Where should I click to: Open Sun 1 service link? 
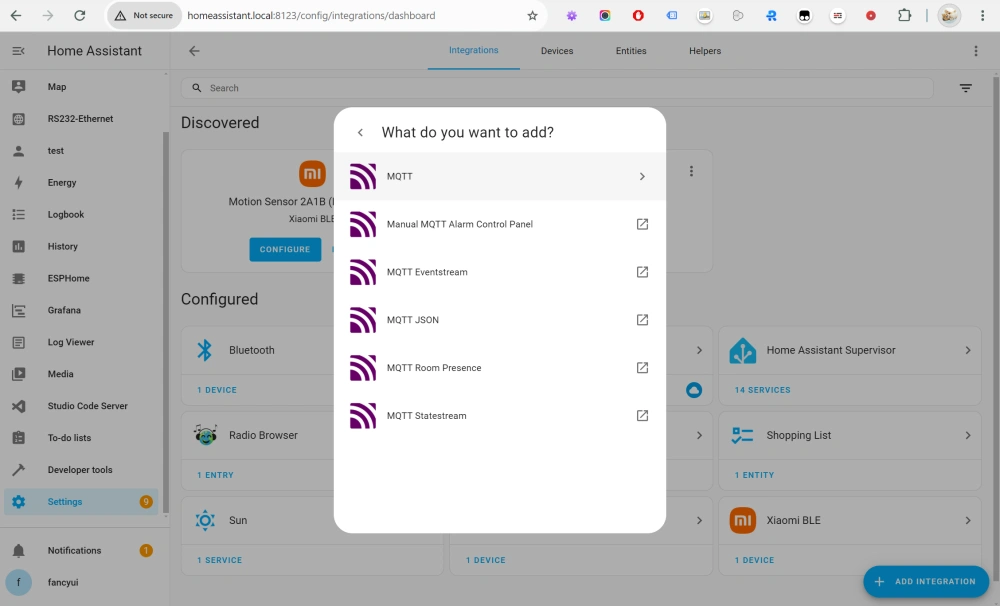219,560
